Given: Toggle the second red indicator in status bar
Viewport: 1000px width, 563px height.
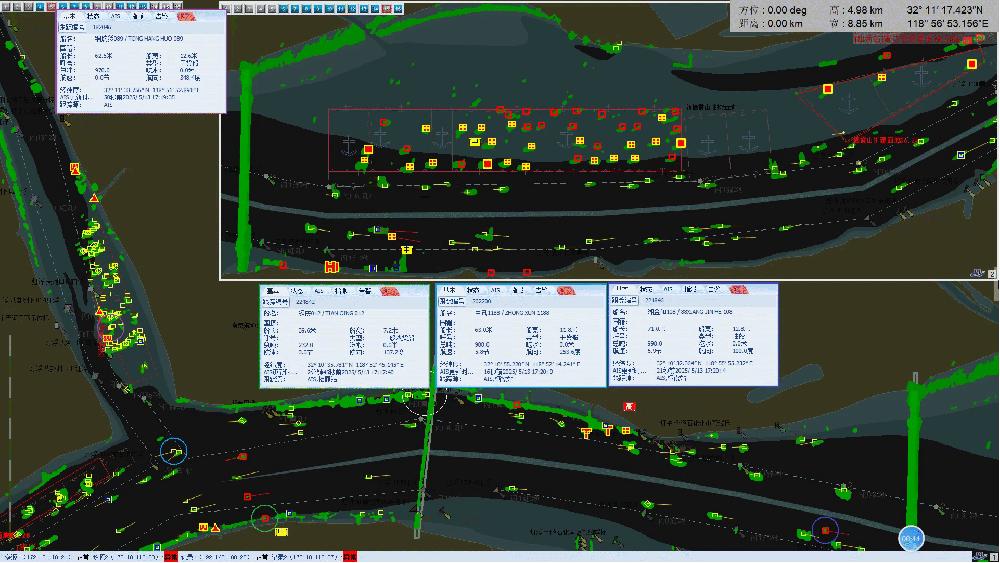Looking at the screenshot, I should (348, 557).
